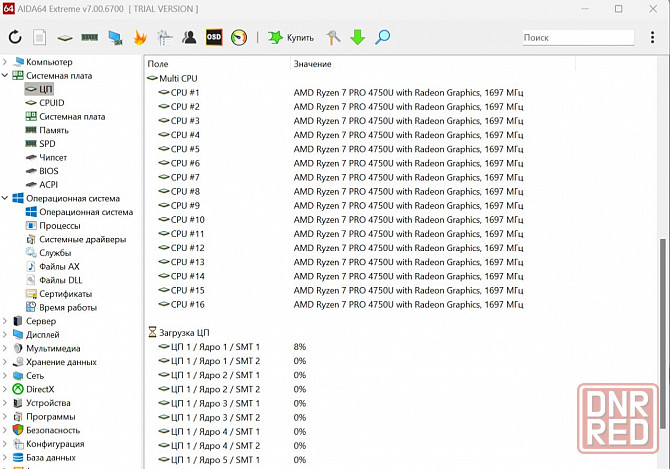Viewport: 670px width, 469px height.
Task: Click the Значение column header
Action: [x=312, y=64]
